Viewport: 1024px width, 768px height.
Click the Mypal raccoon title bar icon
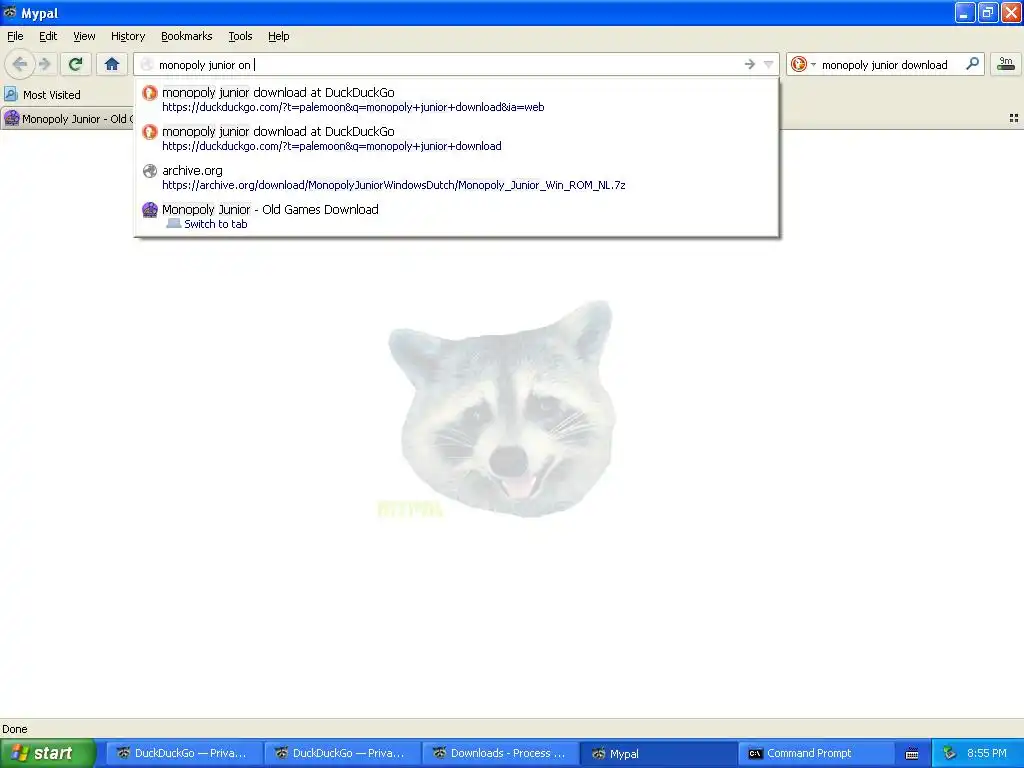tap(10, 12)
